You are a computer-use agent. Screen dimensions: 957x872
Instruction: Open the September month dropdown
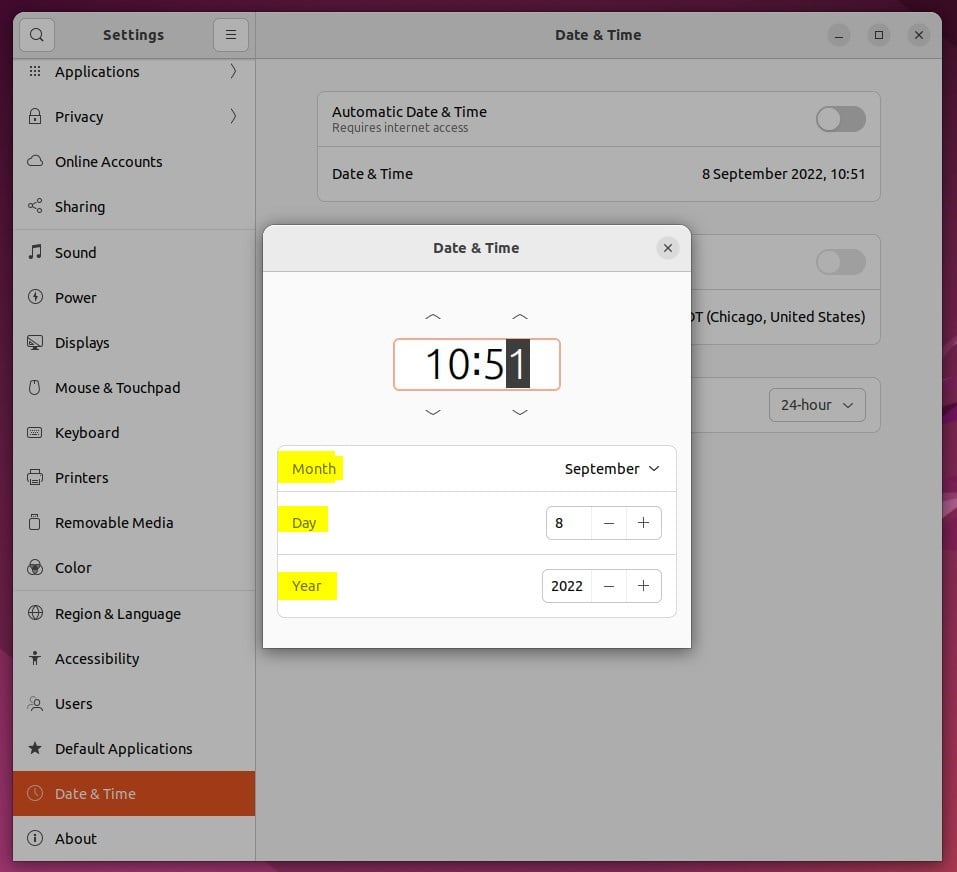coord(610,468)
